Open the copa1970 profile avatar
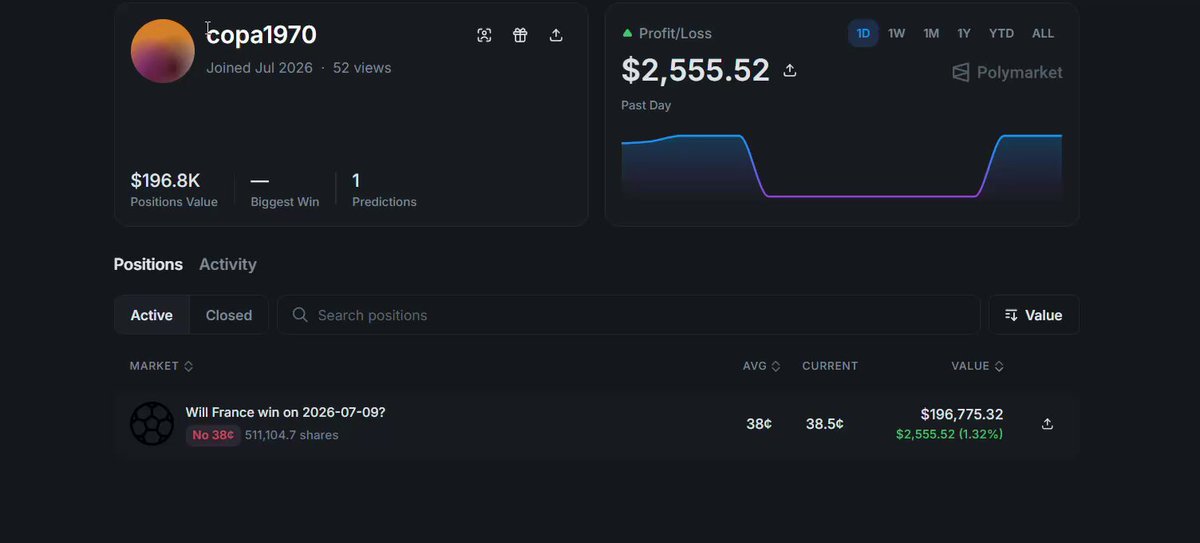 163,51
